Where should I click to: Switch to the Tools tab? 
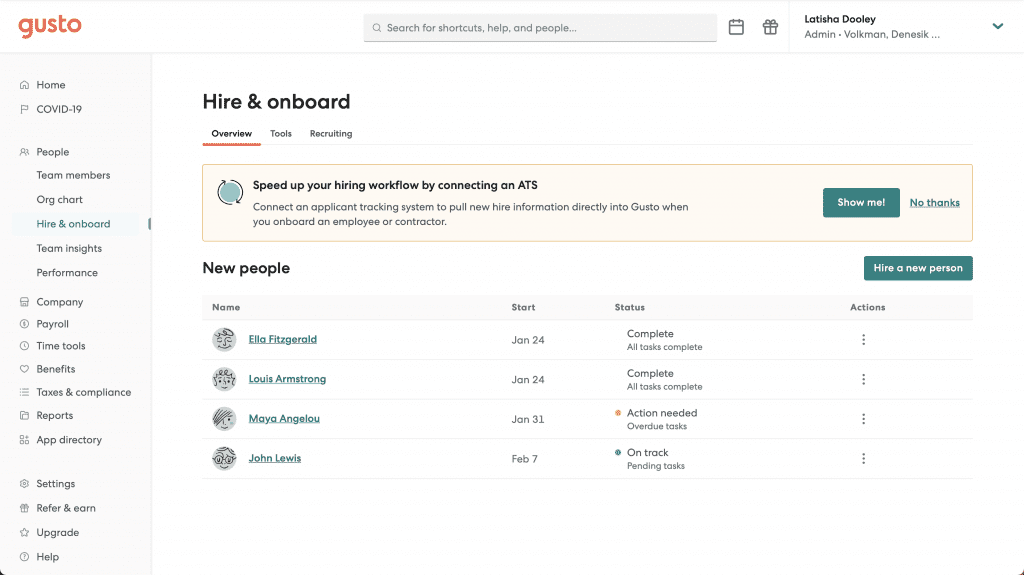point(281,133)
